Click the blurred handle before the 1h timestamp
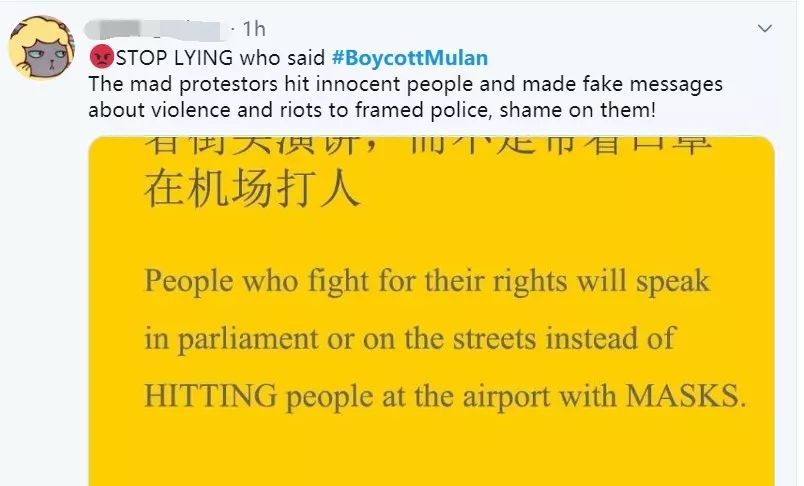The image size is (804, 486). (x=192, y=30)
